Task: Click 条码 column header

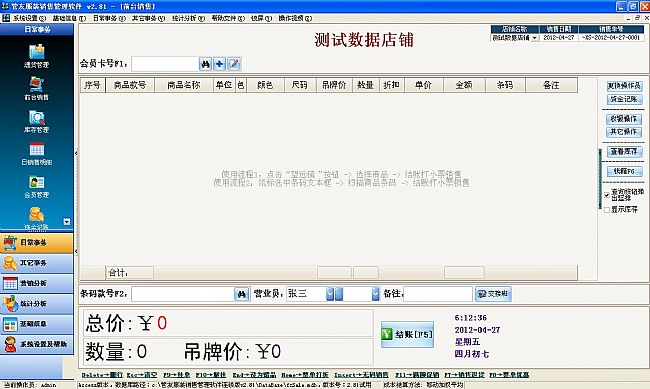Action: click(505, 85)
